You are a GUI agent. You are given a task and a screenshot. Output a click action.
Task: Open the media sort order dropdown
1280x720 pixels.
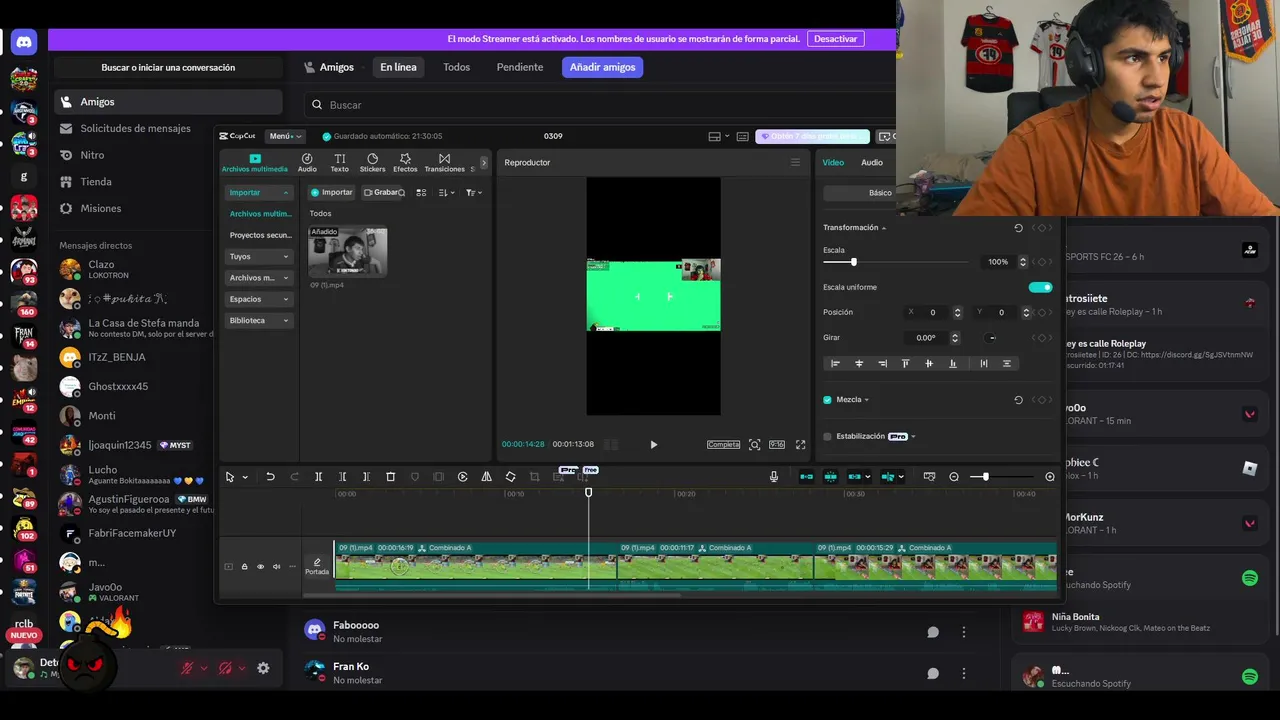tap(447, 192)
